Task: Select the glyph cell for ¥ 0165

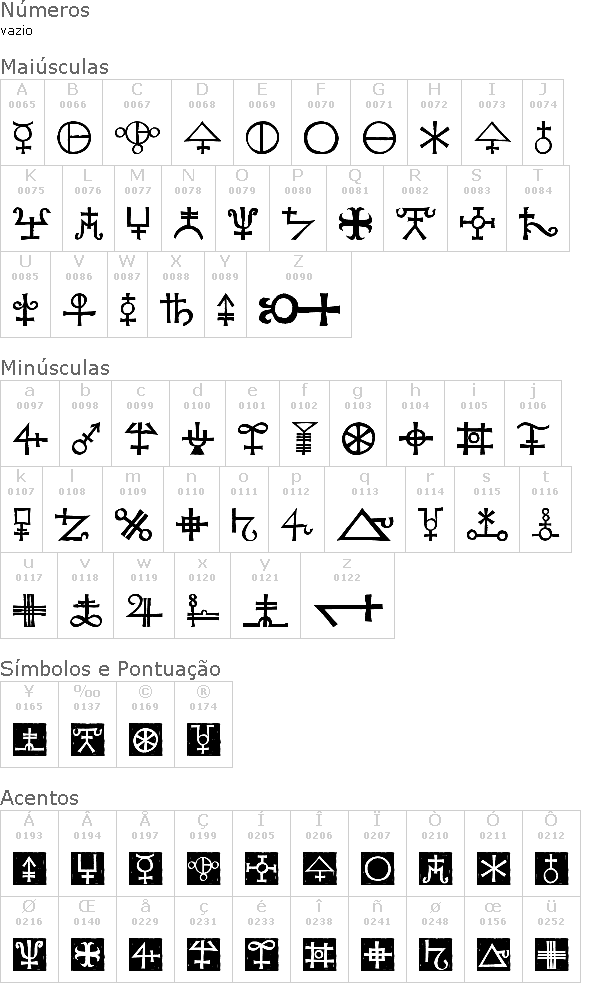Action: click(29, 725)
